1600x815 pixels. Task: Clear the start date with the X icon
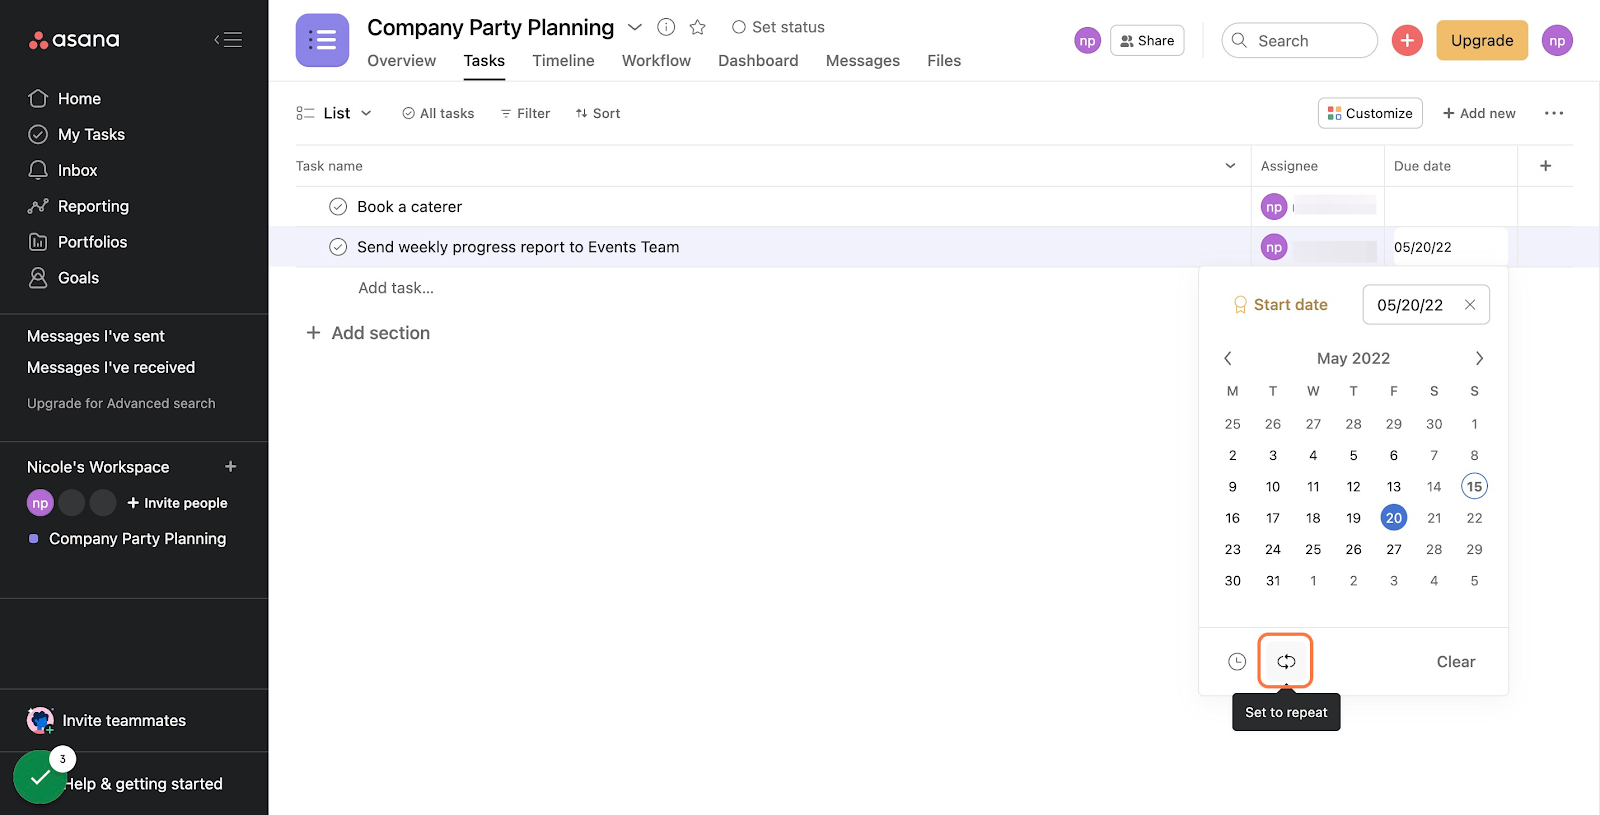1470,305
